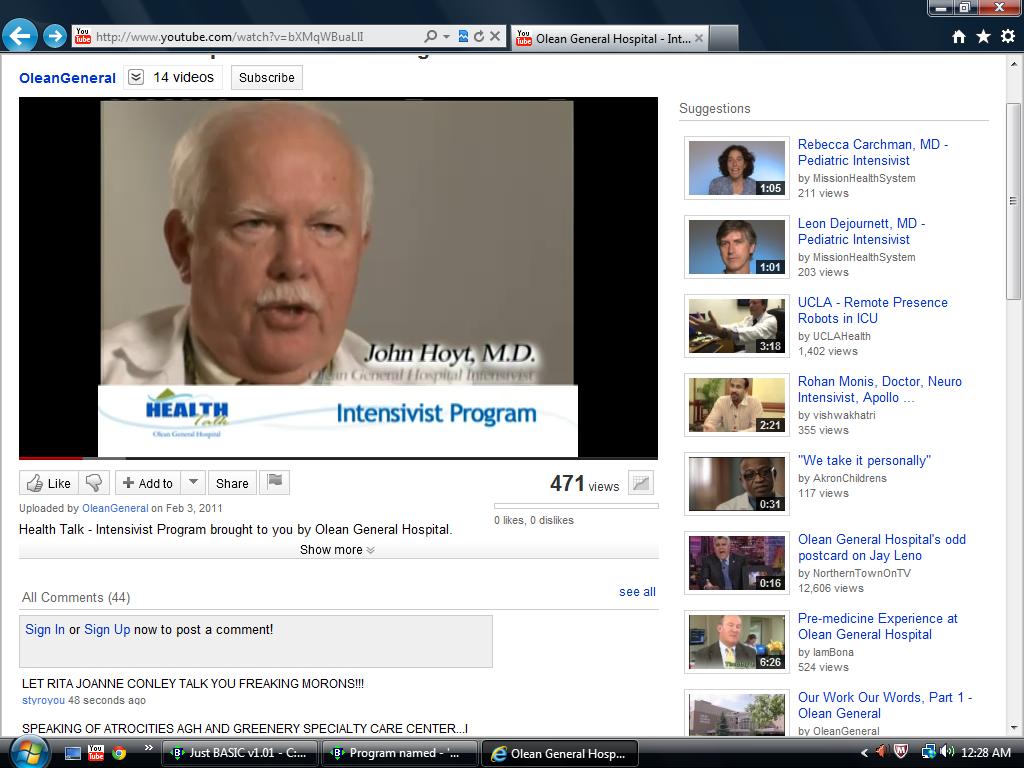1024x768 pixels.
Task: Open the address bar dropdown arrow
Action: point(447,37)
